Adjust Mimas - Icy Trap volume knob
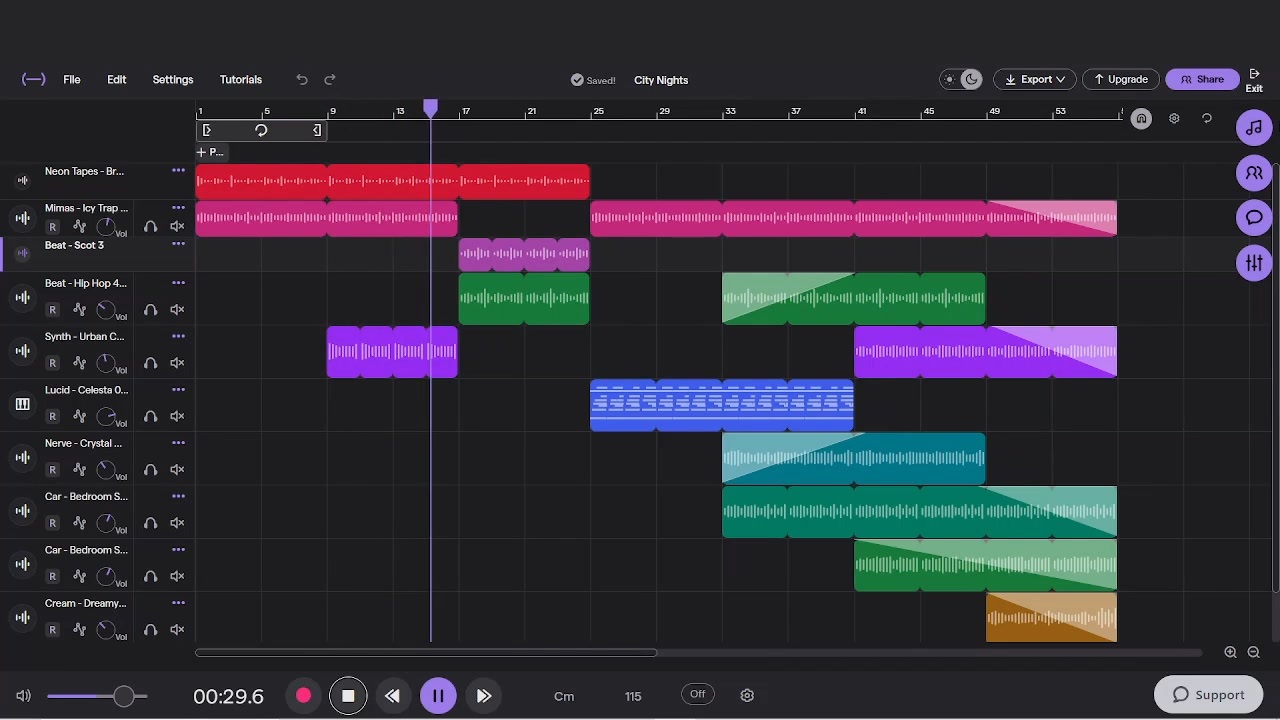Viewport: 1280px width, 720px height. pos(106,226)
